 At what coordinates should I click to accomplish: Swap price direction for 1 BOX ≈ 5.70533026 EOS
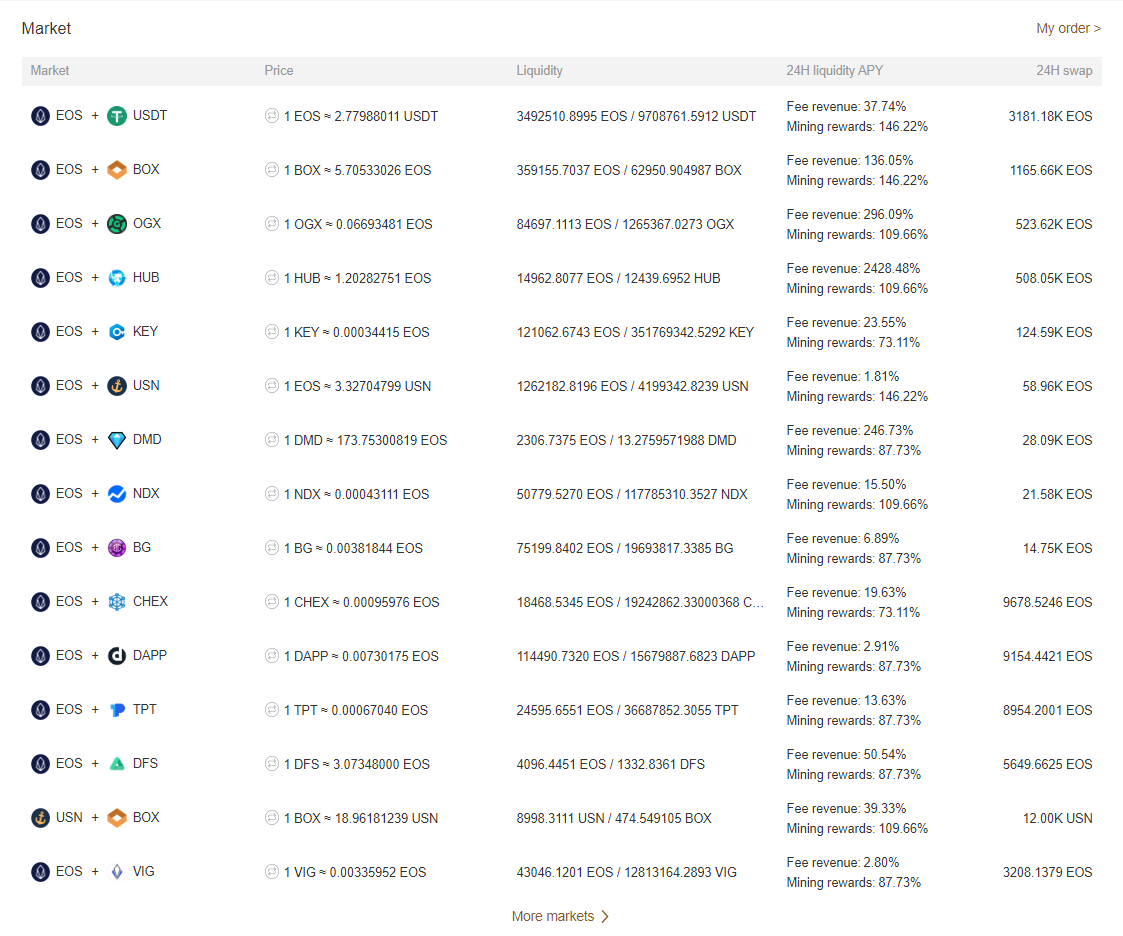[x=271, y=170]
